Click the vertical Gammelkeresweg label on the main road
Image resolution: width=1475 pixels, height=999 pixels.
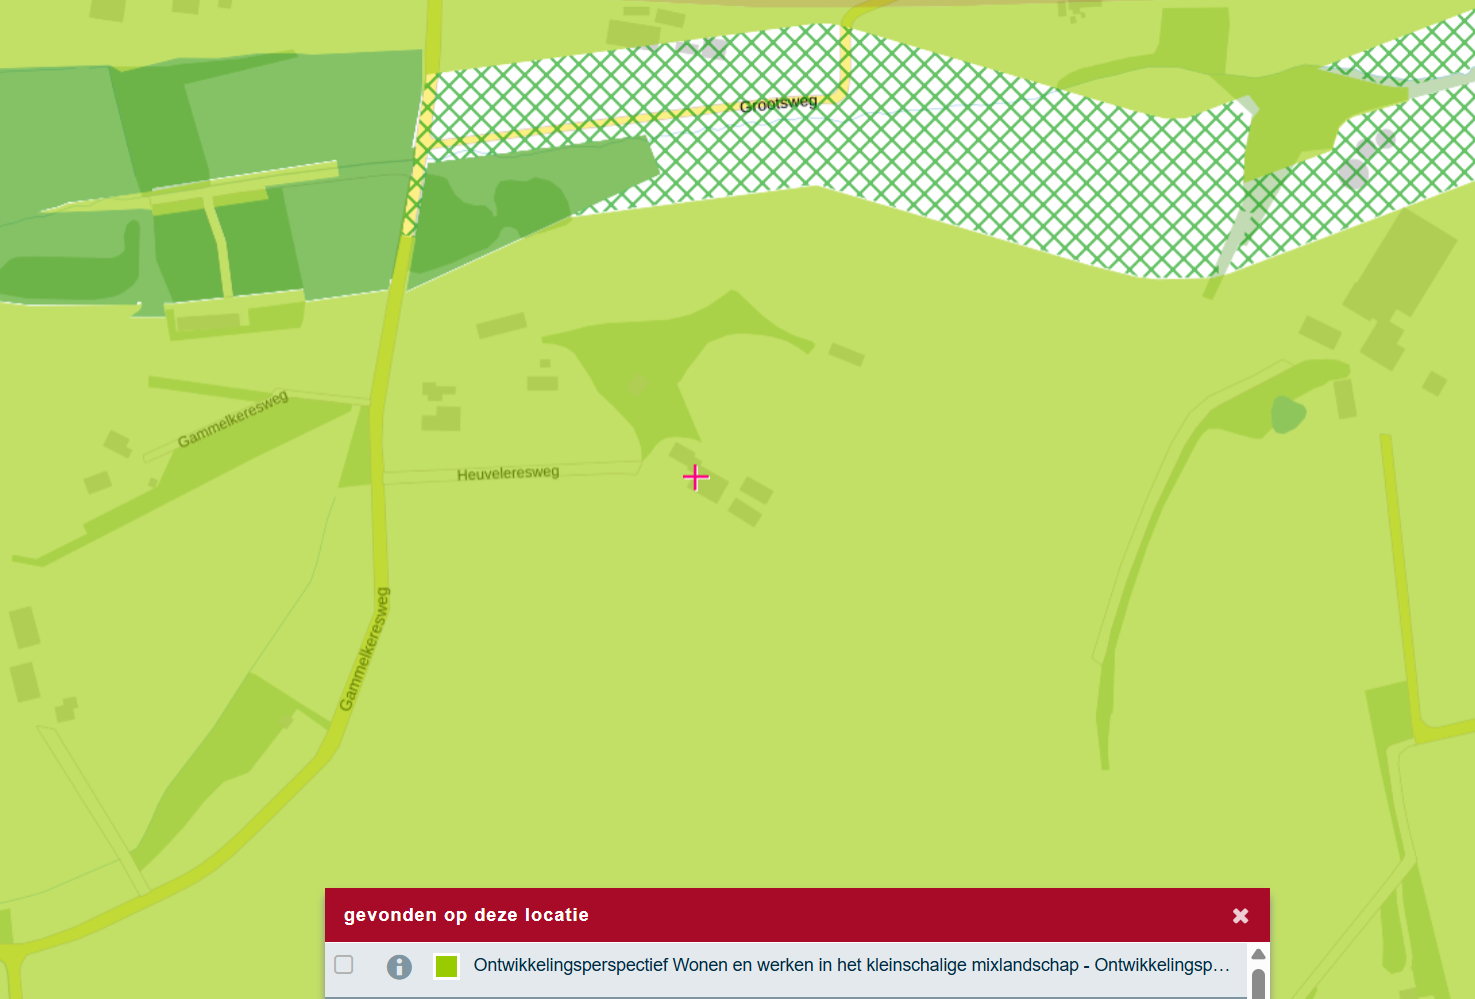365,649
